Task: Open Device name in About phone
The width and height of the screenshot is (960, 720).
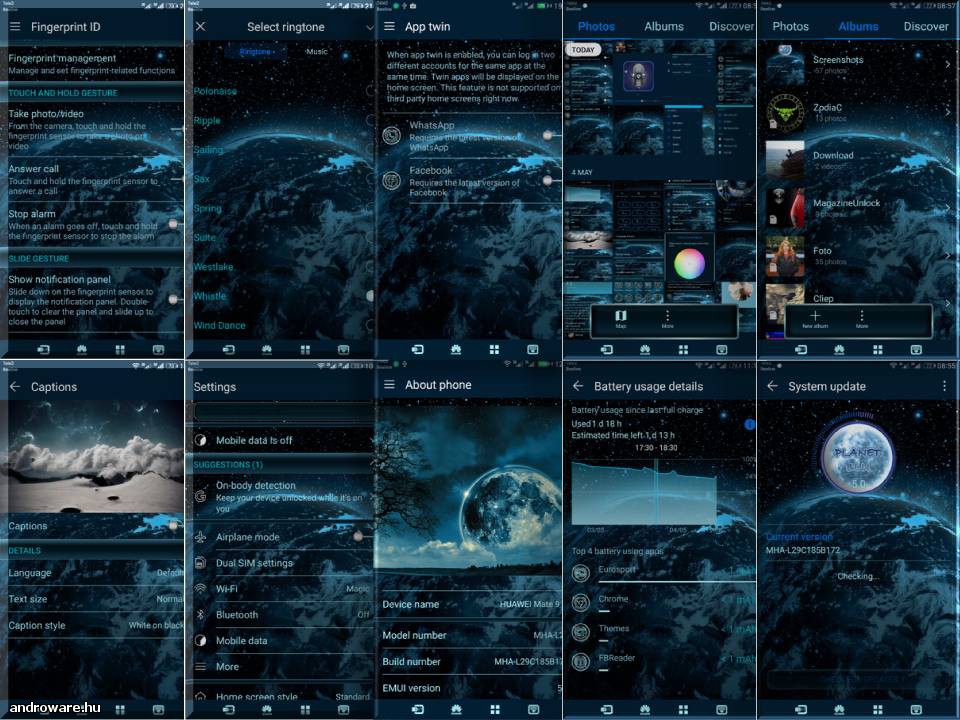Action: (x=470, y=604)
